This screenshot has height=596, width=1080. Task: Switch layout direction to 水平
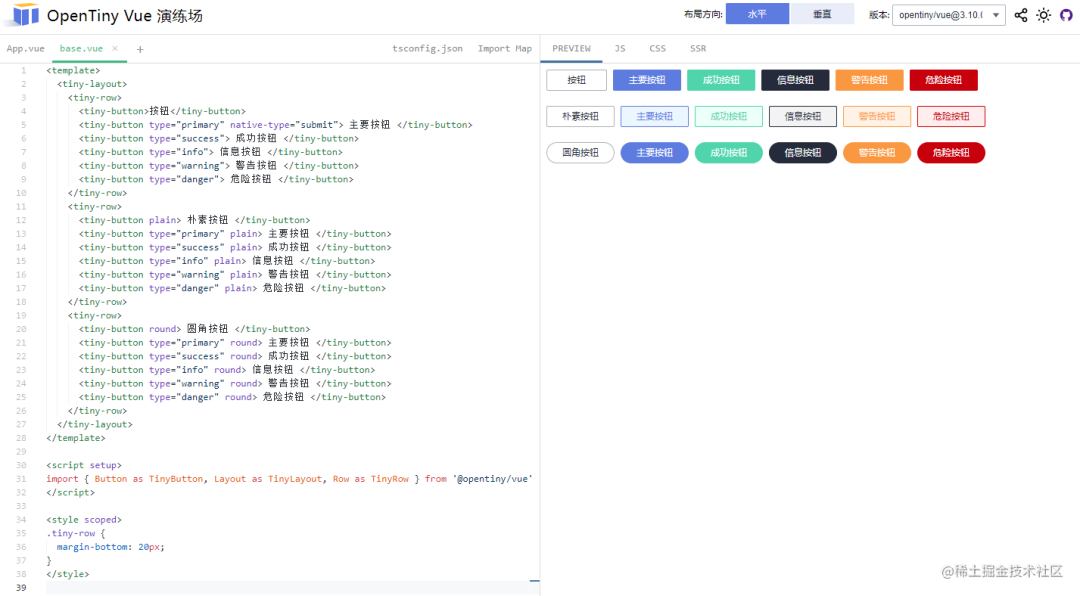point(758,14)
